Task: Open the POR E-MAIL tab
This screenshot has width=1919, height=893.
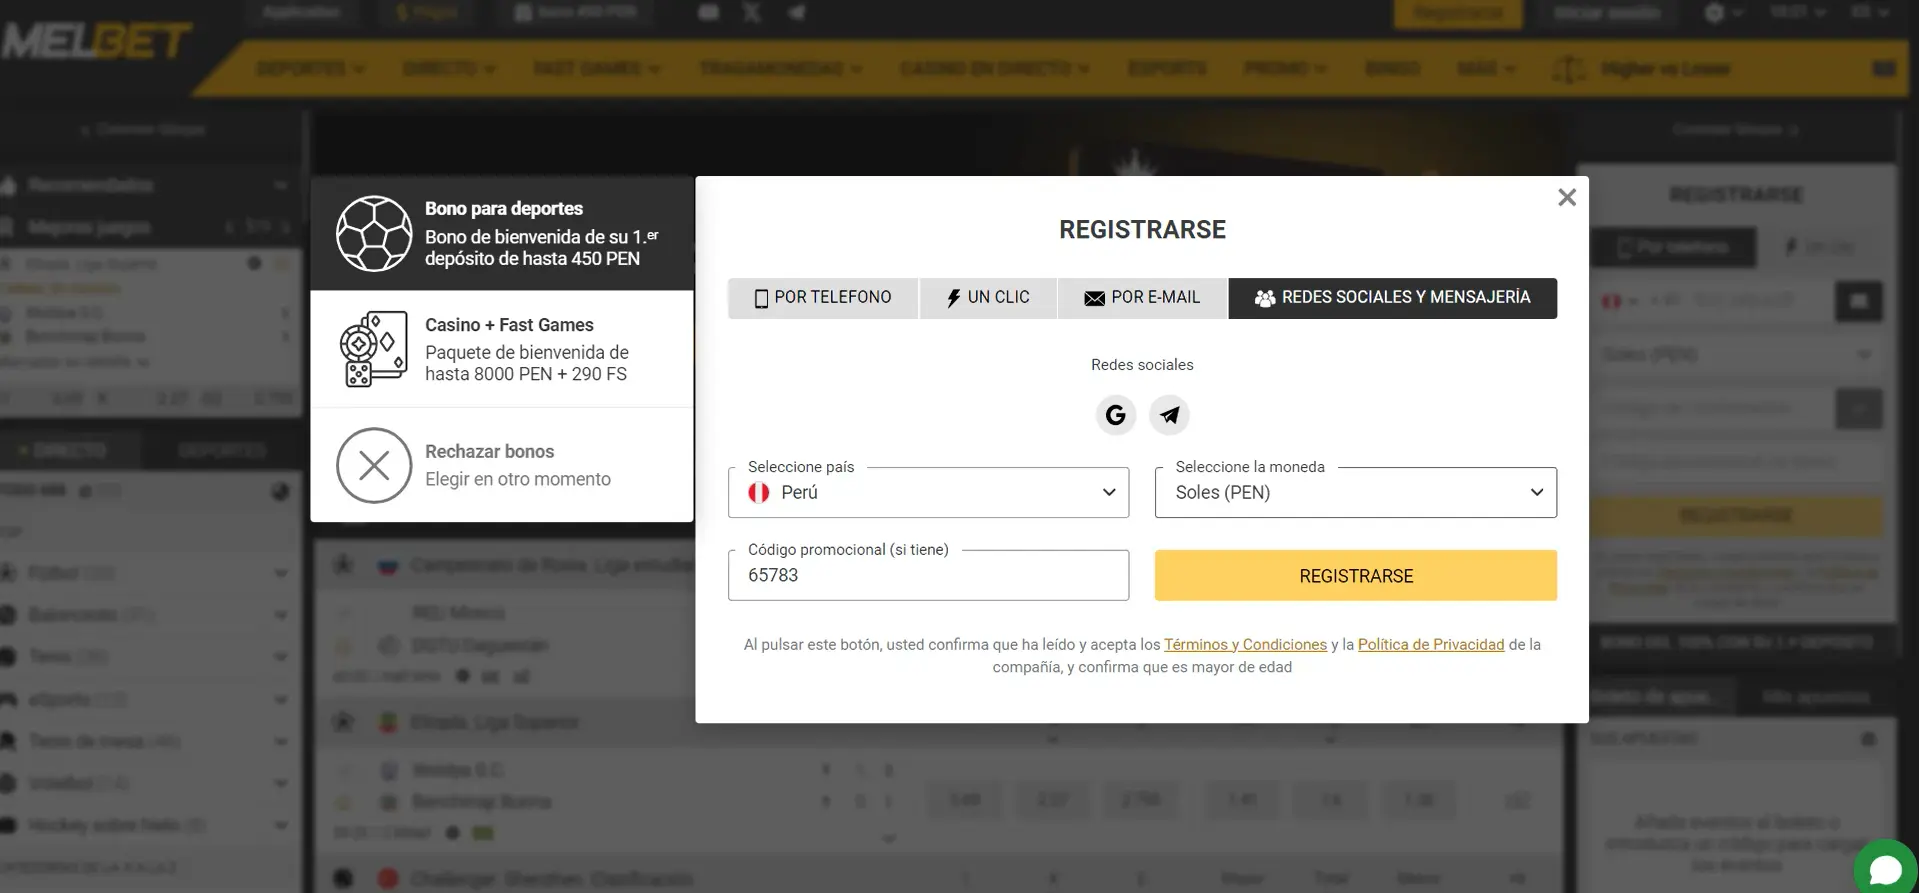Action: pyautogui.click(x=1142, y=298)
